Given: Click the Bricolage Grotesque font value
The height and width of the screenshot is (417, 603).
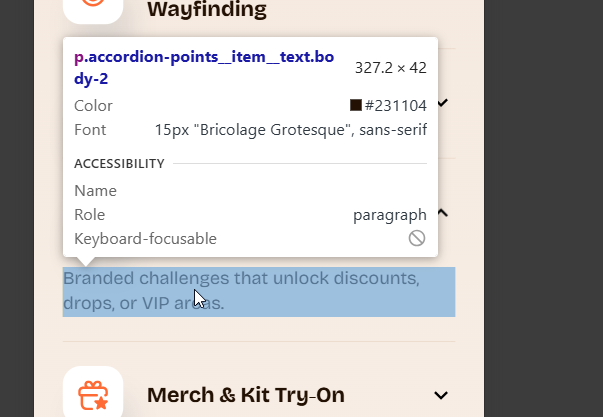Looking at the screenshot, I should 290,129.
